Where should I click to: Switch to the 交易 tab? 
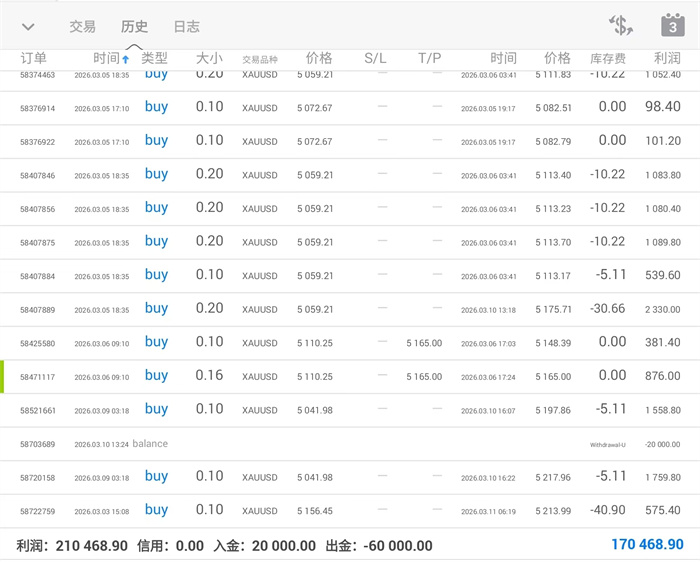[x=83, y=27]
